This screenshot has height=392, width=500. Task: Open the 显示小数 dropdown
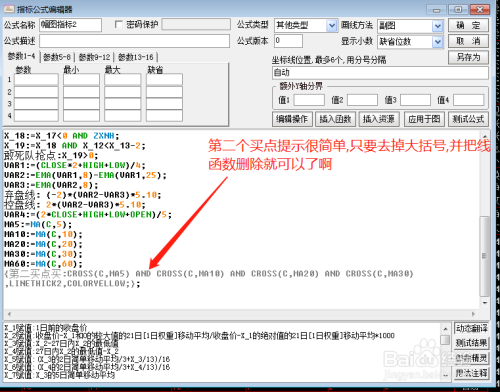point(437,42)
